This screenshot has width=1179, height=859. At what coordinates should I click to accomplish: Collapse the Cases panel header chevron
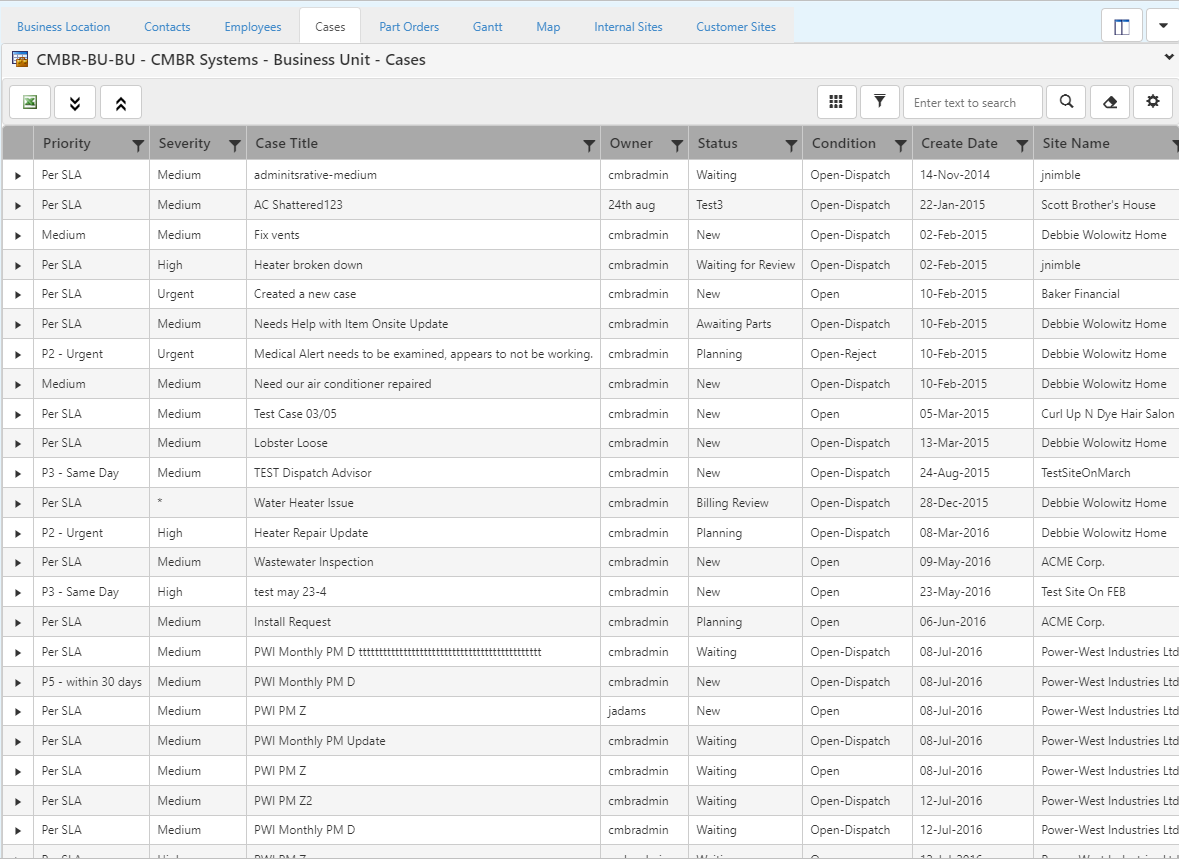pyautogui.click(x=1169, y=58)
